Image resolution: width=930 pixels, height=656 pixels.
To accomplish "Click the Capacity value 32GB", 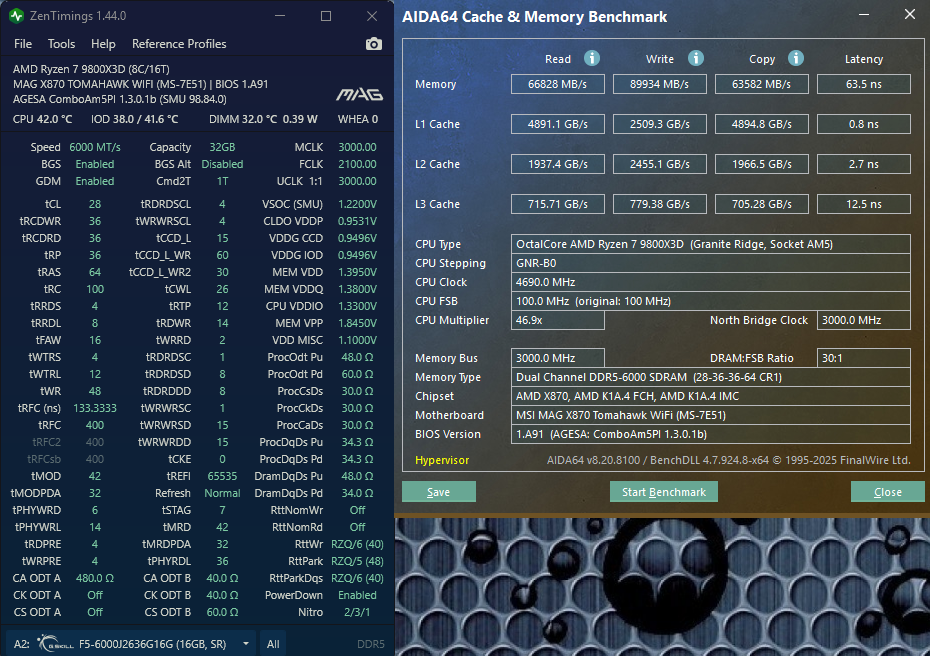I will click(x=222, y=147).
